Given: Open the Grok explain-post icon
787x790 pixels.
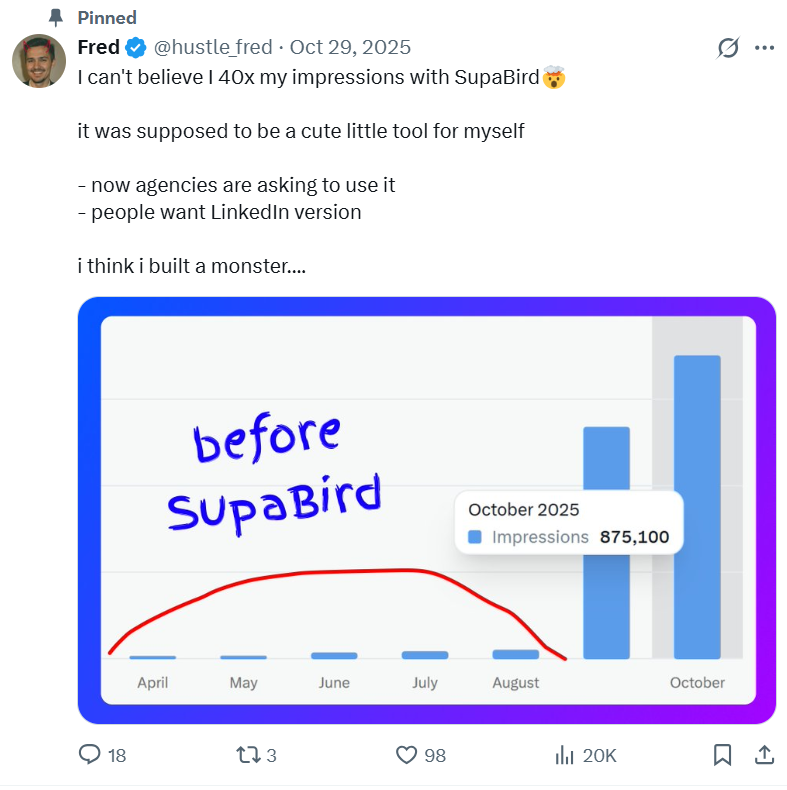Looking at the screenshot, I should click(728, 48).
